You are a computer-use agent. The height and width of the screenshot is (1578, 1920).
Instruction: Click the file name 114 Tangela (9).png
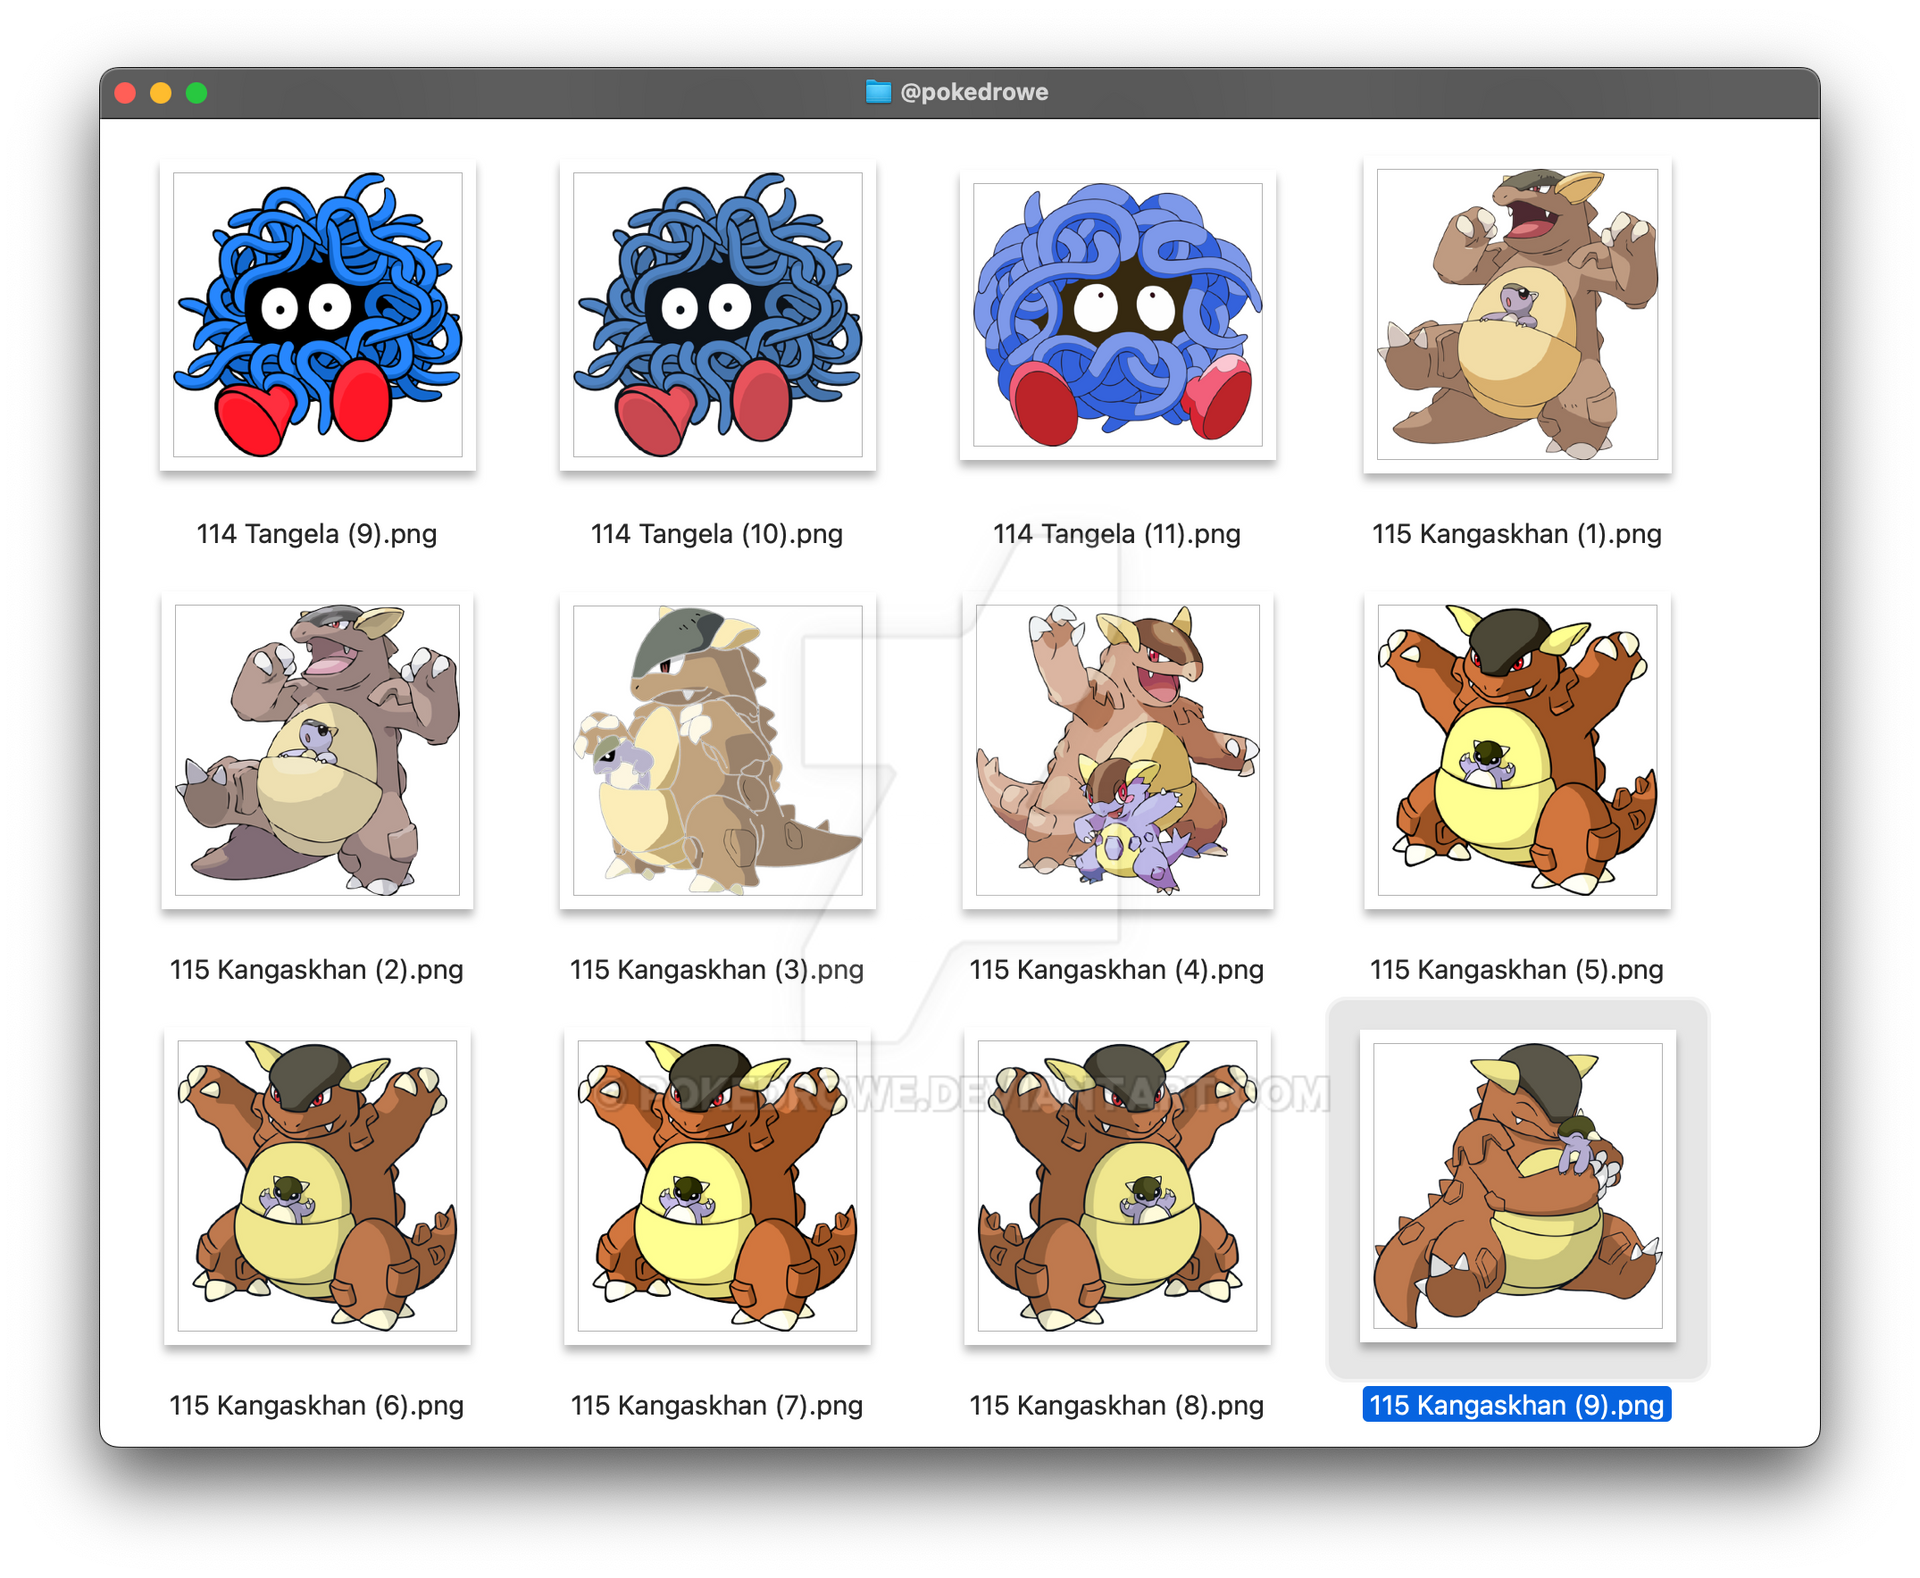click(x=317, y=534)
